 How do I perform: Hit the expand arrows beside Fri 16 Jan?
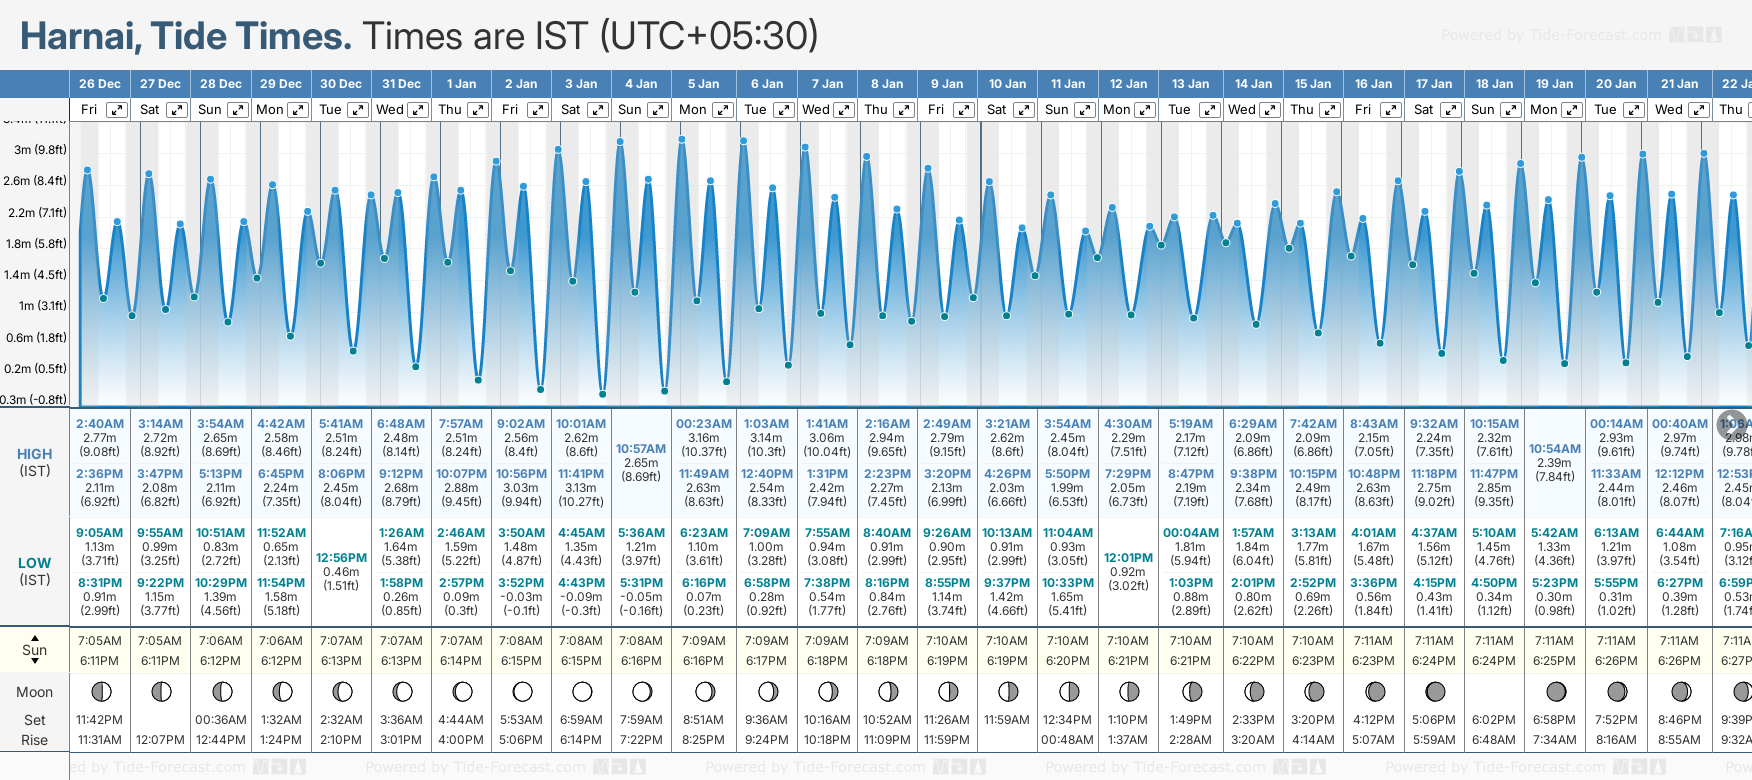[1390, 110]
